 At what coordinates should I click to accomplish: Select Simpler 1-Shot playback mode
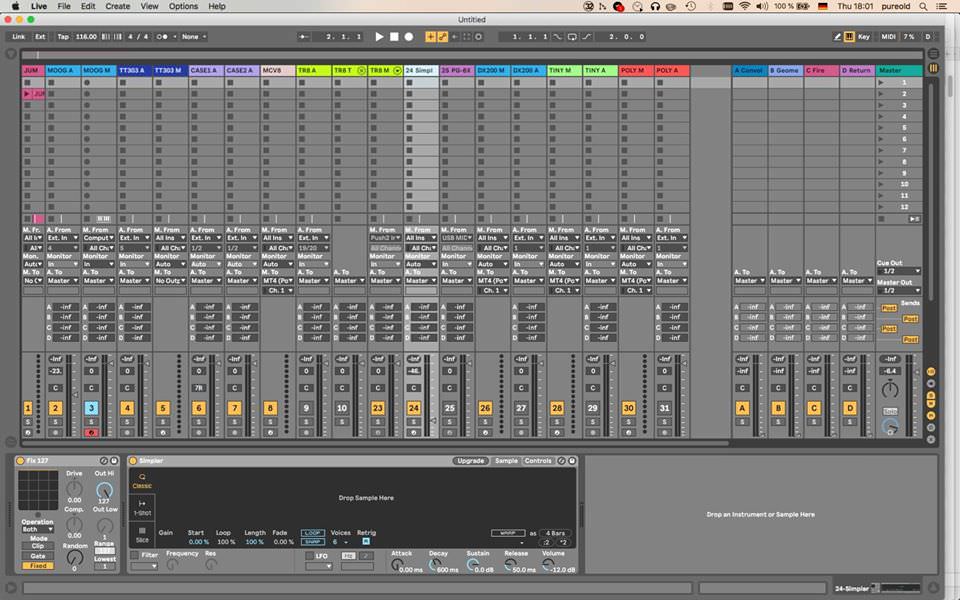[x=142, y=508]
